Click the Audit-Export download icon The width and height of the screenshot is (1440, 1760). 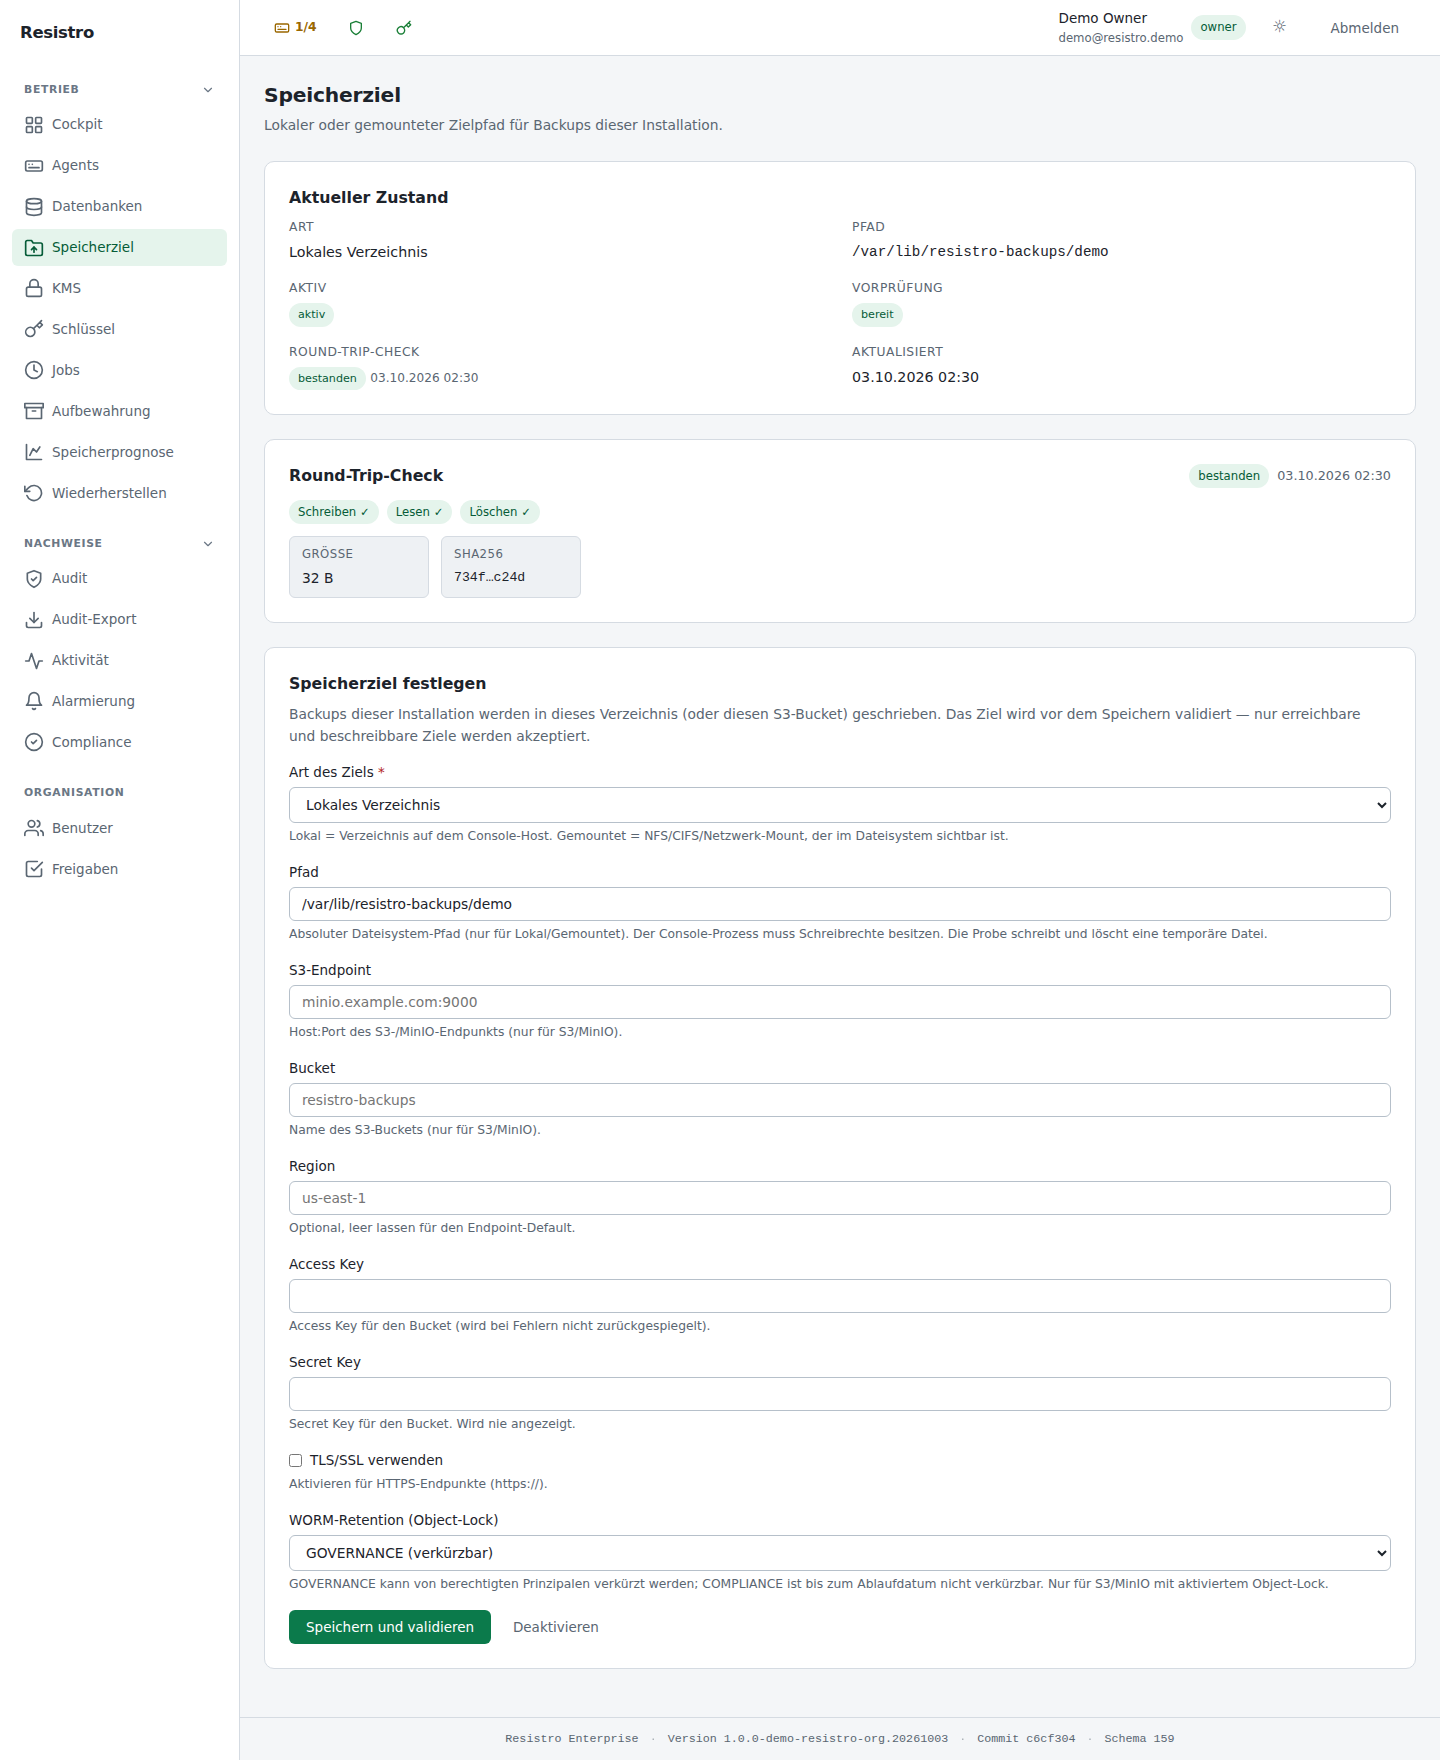[x=34, y=620]
